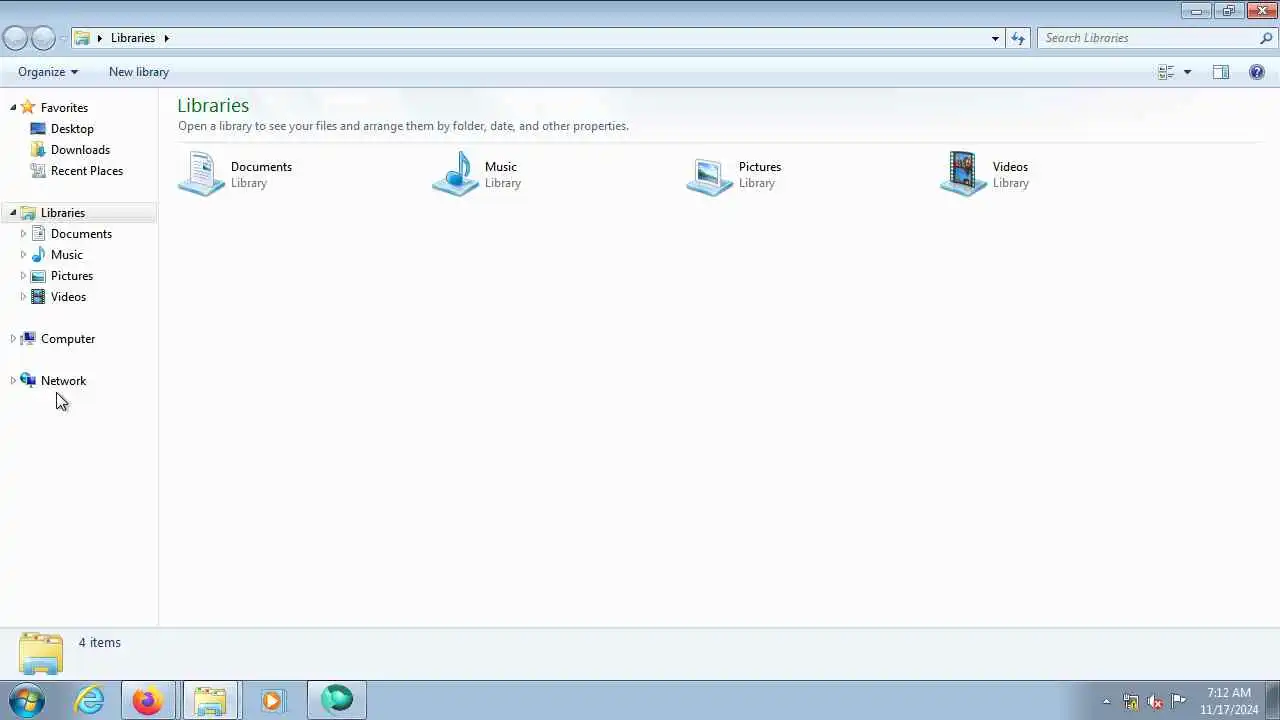1280x720 pixels.
Task: Launch Internet Explorer from taskbar
Action: coord(90,700)
